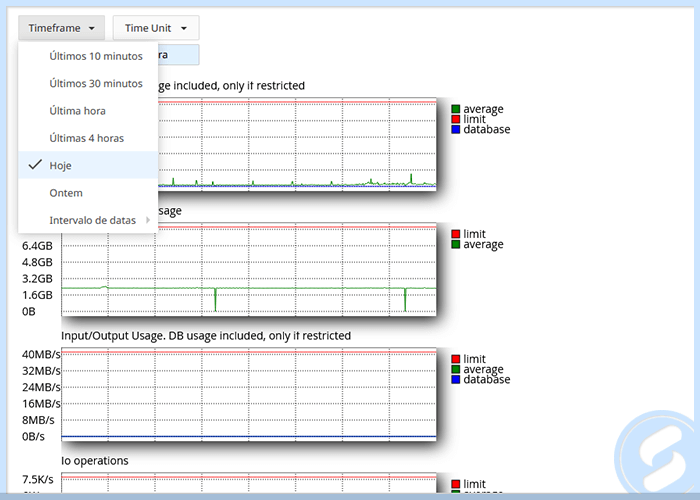The width and height of the screenshot is (700, 500).
Task: Click the 40MB/s axis label
Action: coord(41,354)
